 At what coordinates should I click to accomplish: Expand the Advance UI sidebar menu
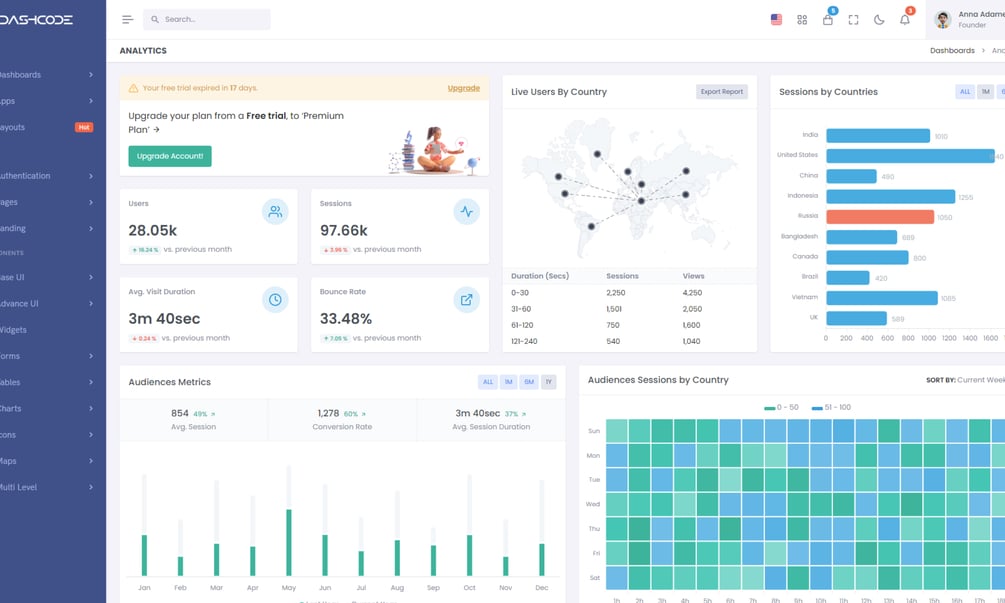pos(46,304)
